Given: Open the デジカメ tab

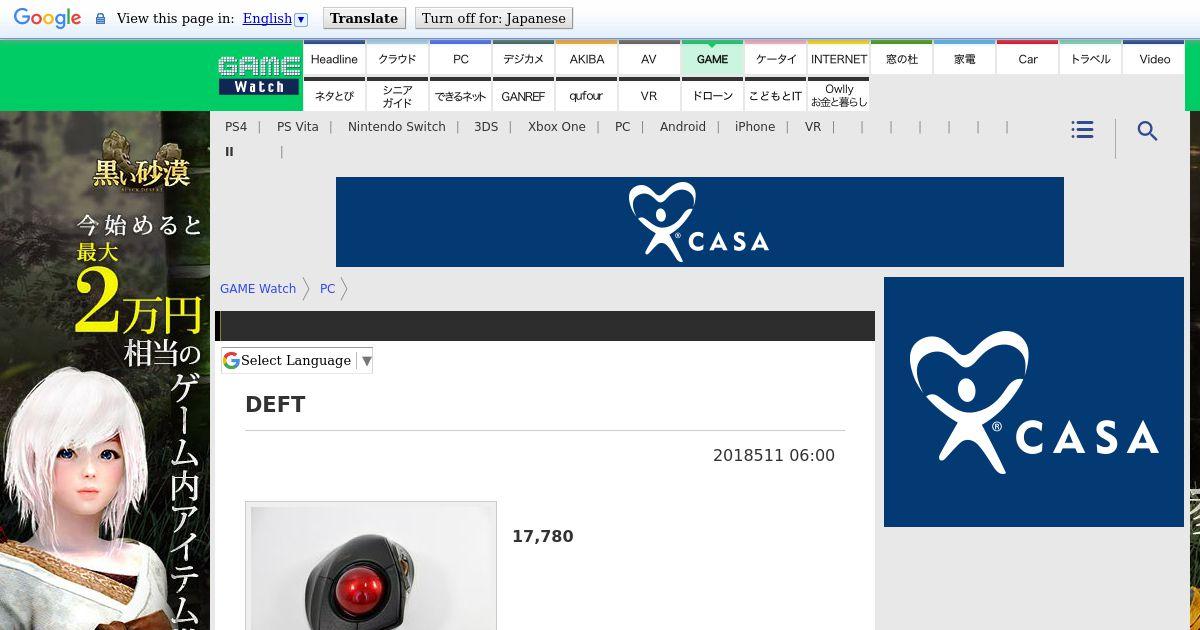Looking at the screenshot, I should coord(523,59).
